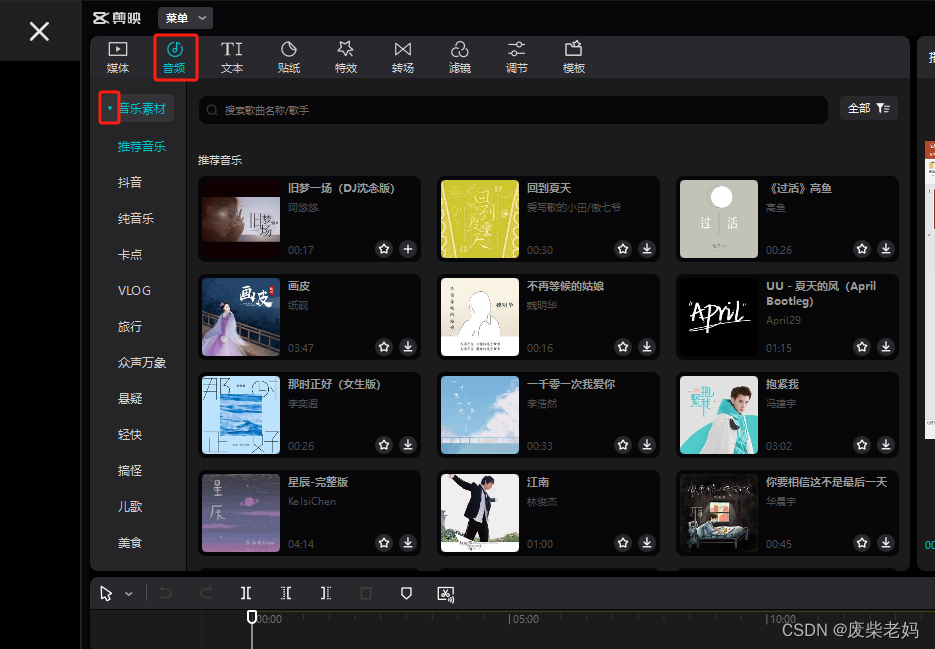
Task: Download the song 星辰-完整版
Action: coord(408,543)
